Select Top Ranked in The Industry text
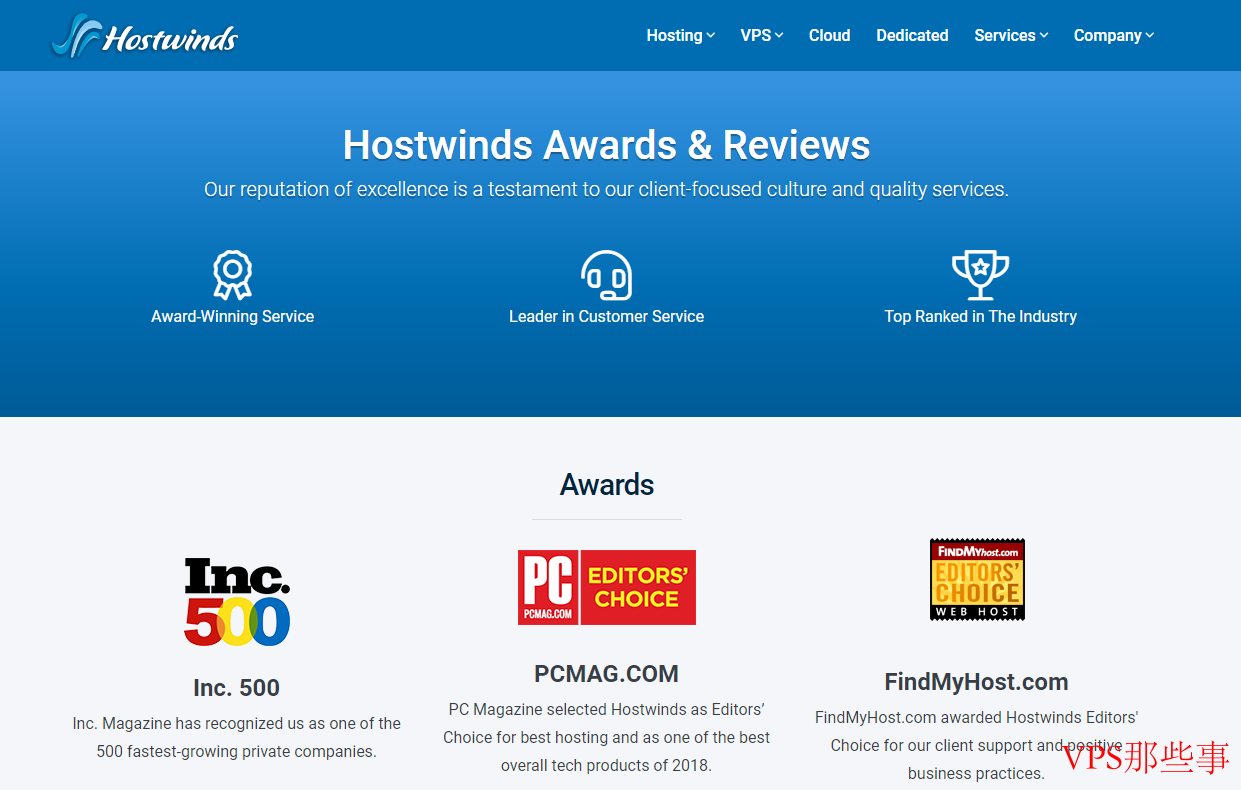Viewport: 1241px width, 790px height. pos(980,316)
